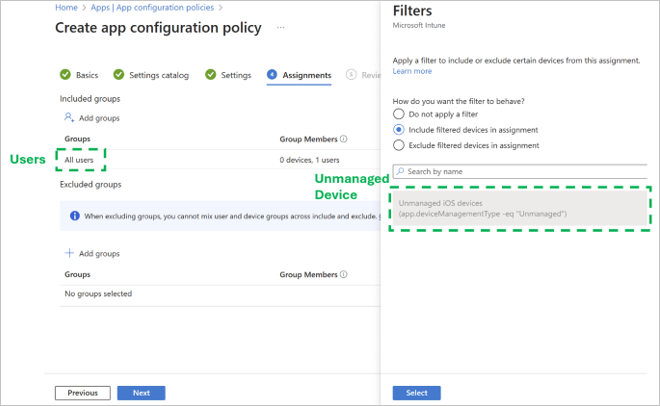Choose Include filtered devices in assignment radio button
The image size is (660, 406).
click(399, 130)
